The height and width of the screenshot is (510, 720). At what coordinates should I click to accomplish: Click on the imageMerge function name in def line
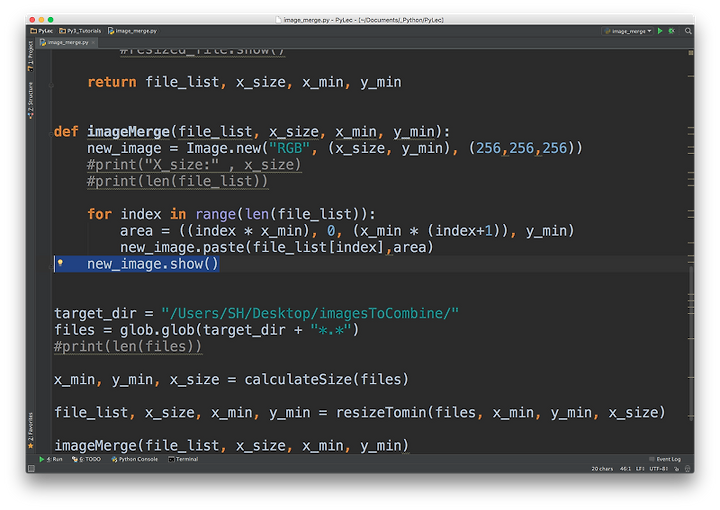point(128,132)
